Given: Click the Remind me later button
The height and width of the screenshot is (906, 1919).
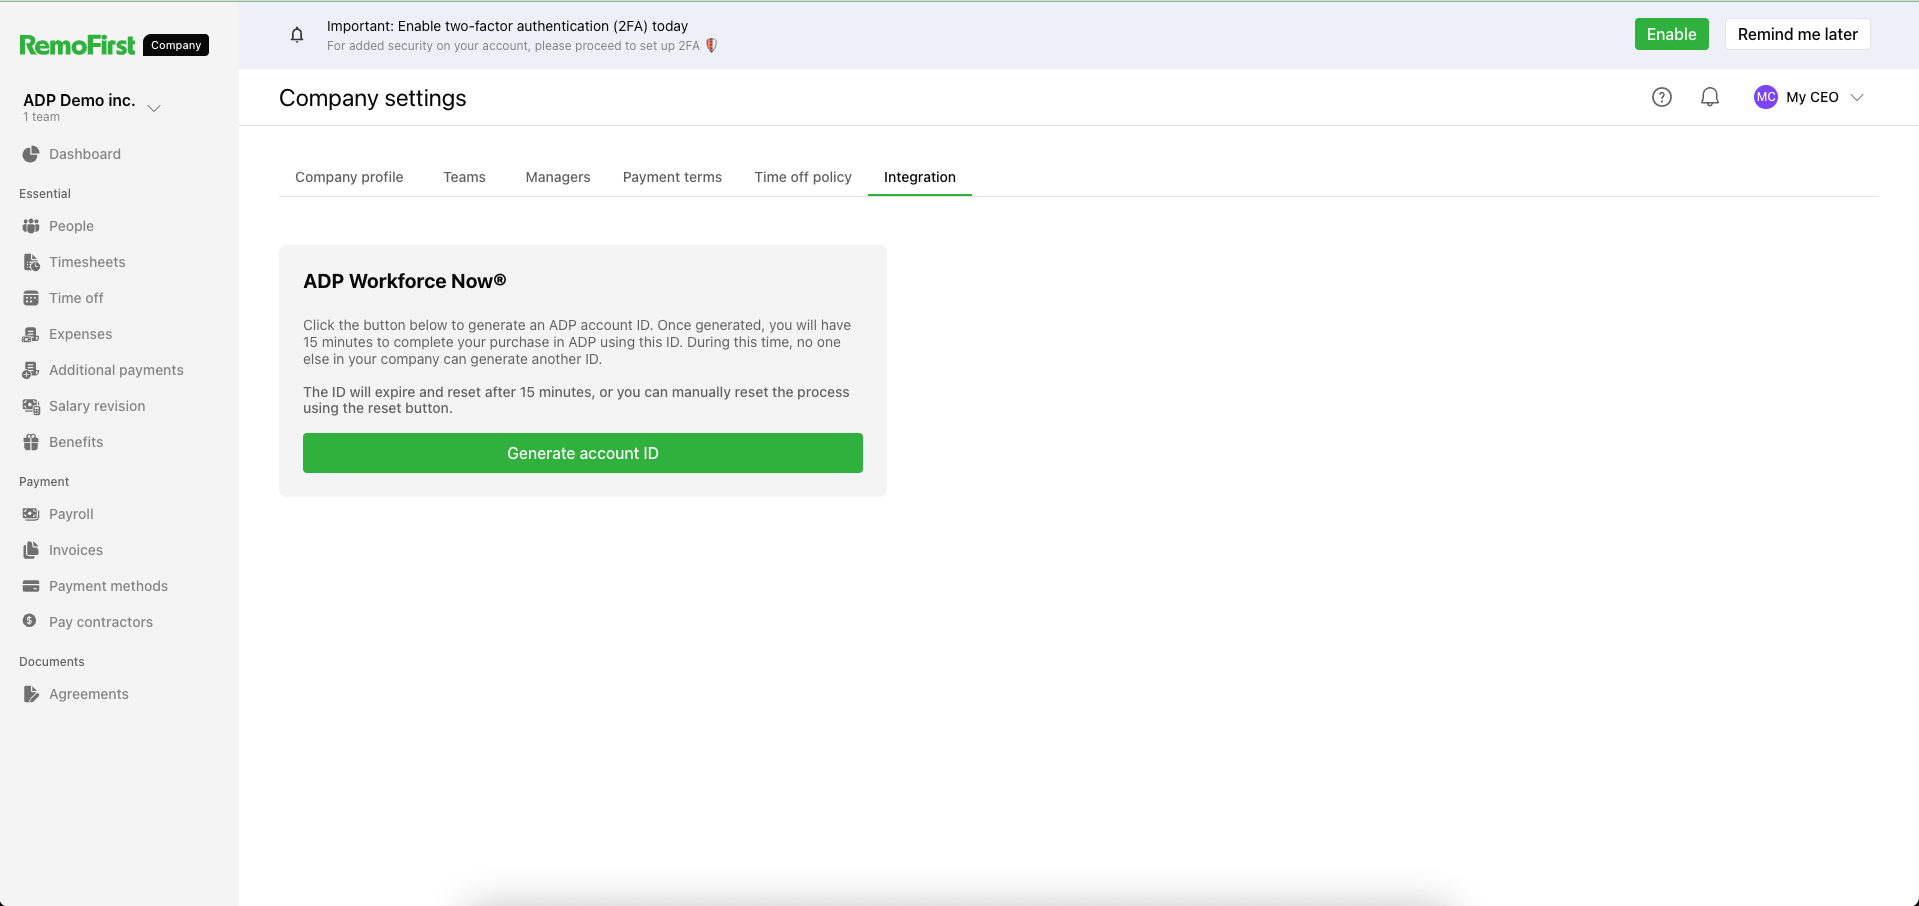Looking at the screenshot, I should coord(1798,34).
